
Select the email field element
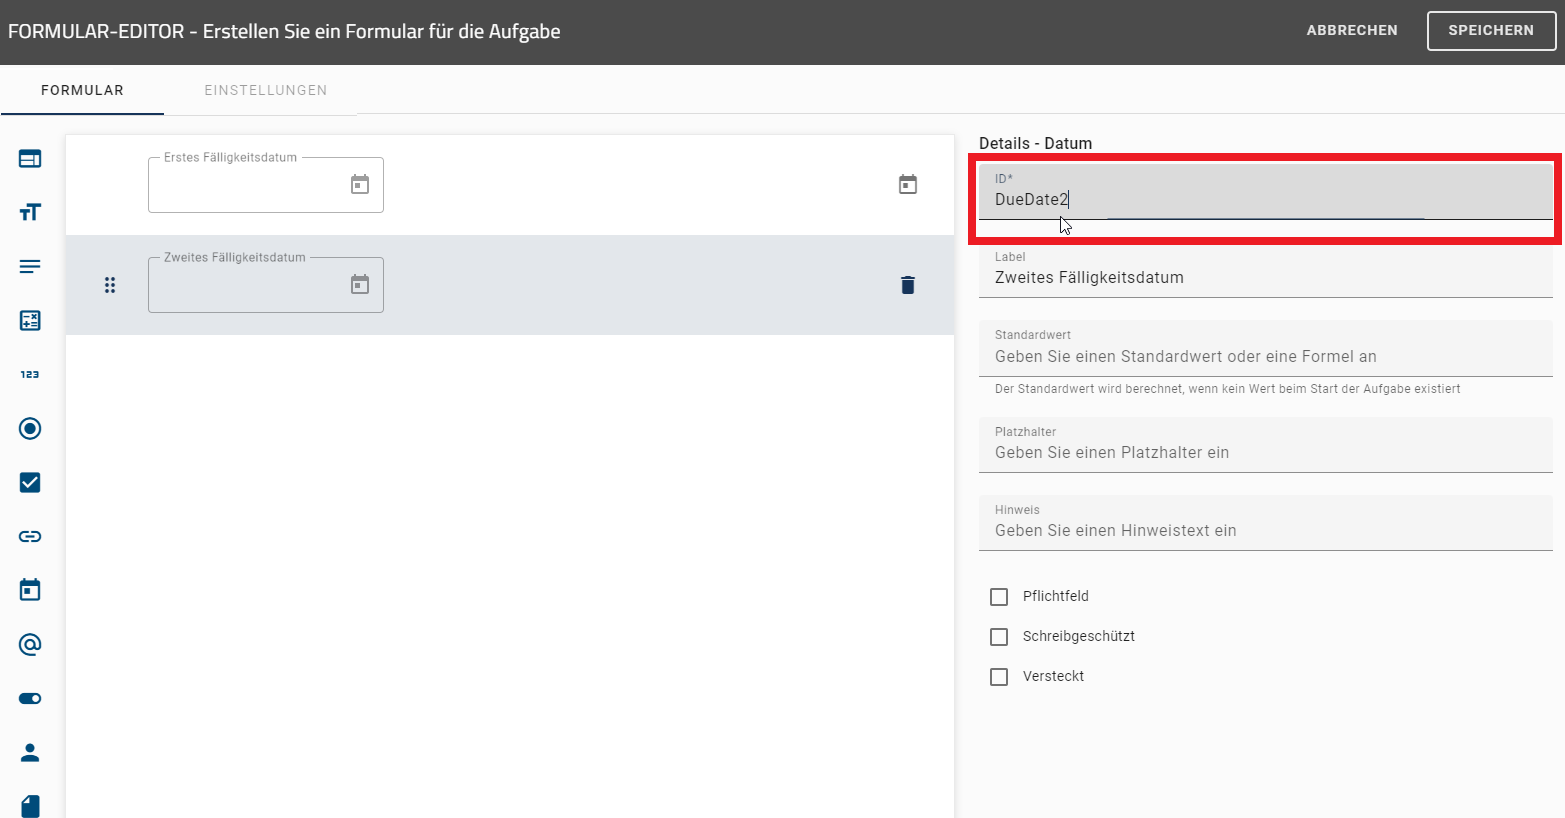(29, 644)
